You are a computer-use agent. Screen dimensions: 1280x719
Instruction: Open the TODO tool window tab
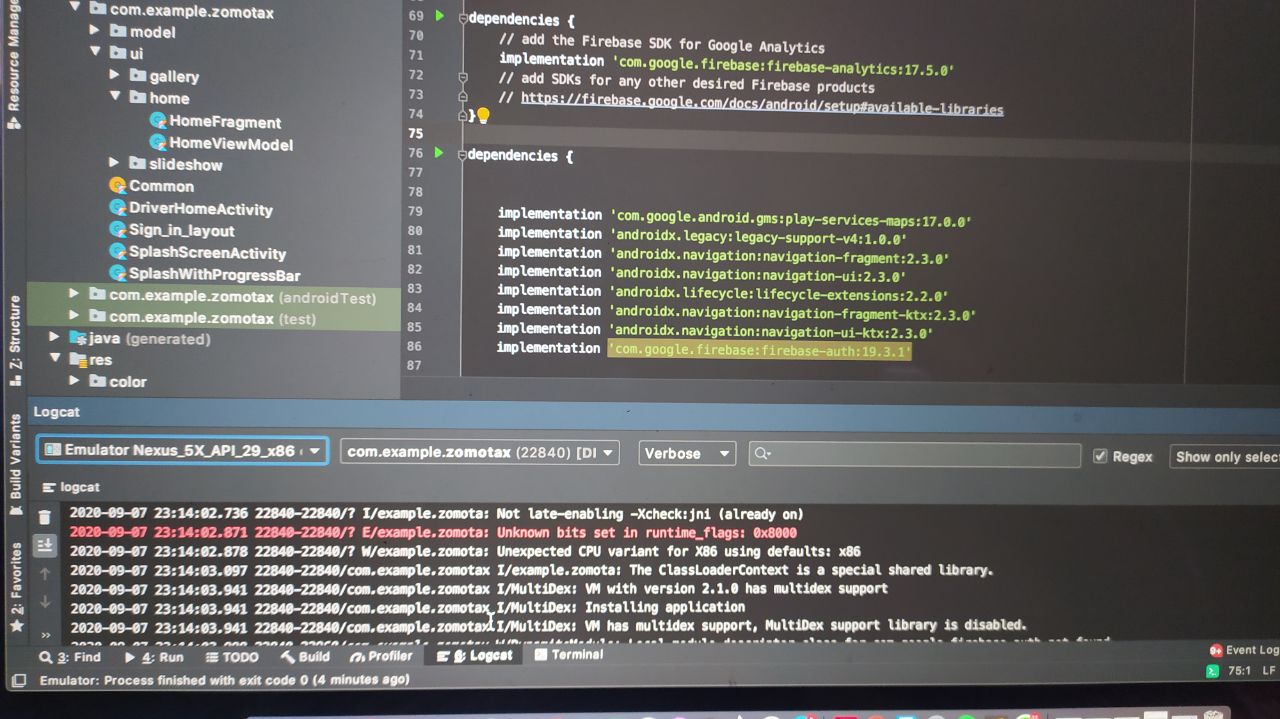232,657
